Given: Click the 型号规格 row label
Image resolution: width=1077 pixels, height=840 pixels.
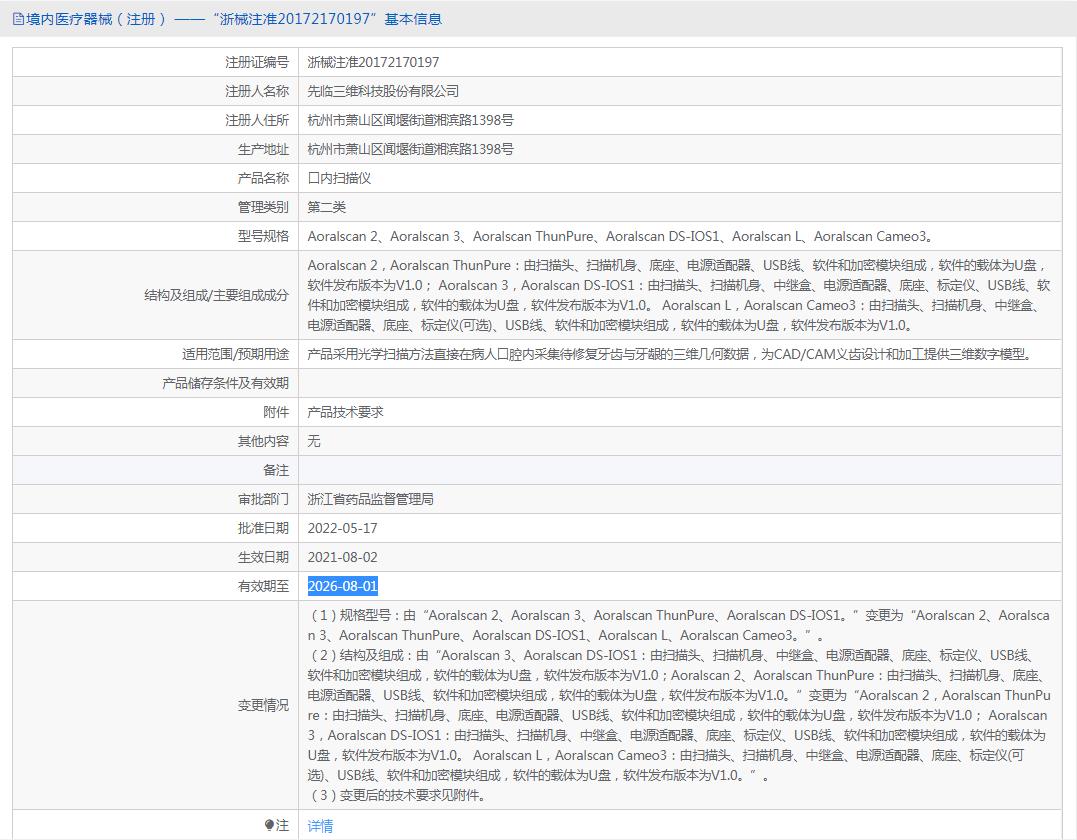Looking at the screenshot, I should tap(263, 236).
